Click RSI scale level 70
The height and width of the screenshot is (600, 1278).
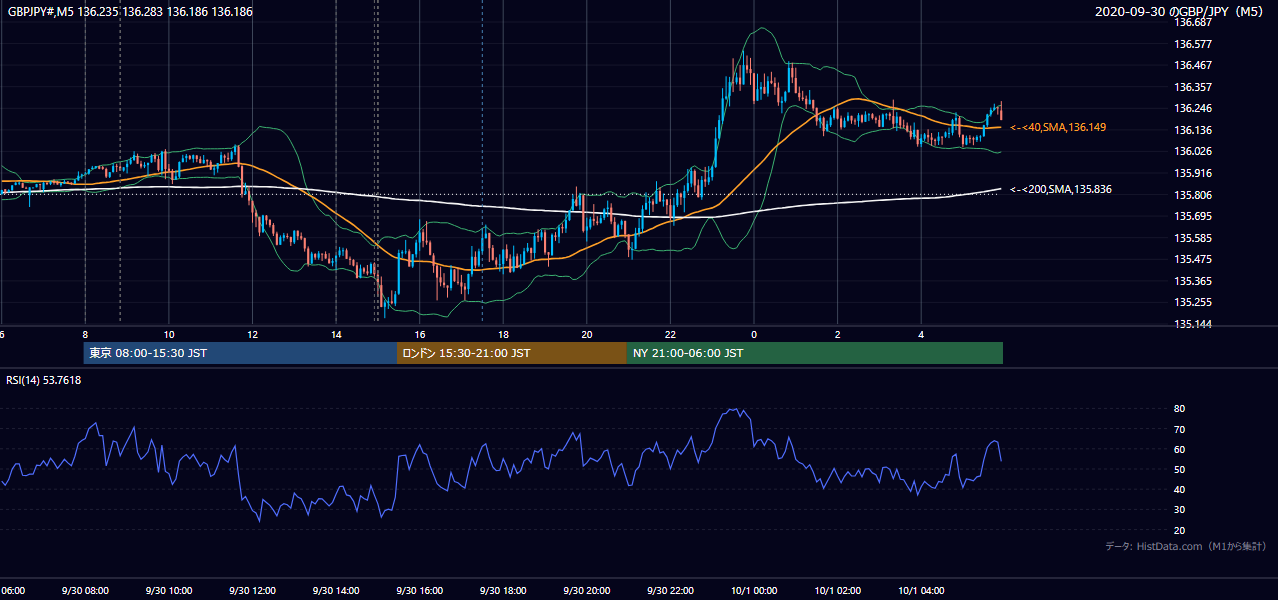pyautogui.click(x=1179, y=429)
